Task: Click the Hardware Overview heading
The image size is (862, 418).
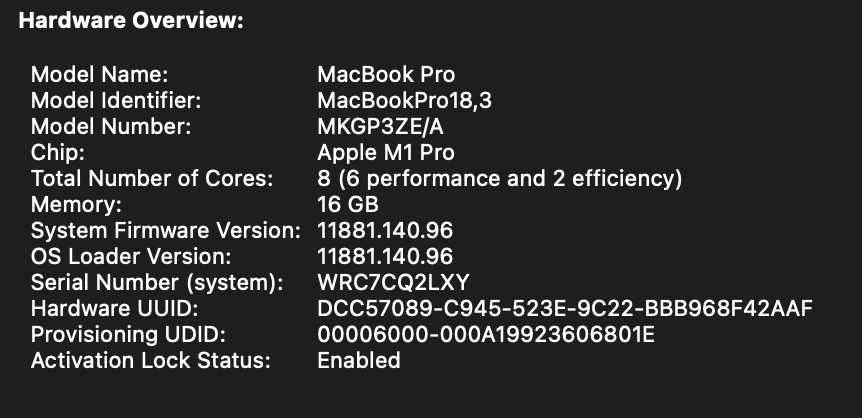Action: pyautogui.click(x=131, y=20)
